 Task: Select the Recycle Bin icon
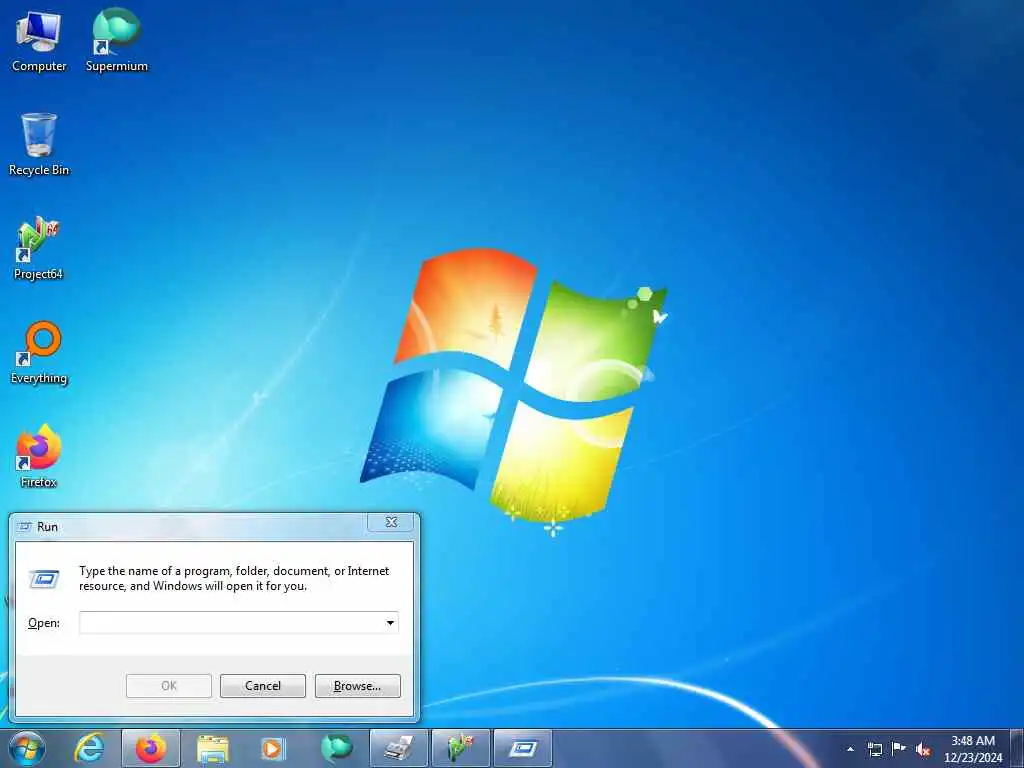(39, 145)
